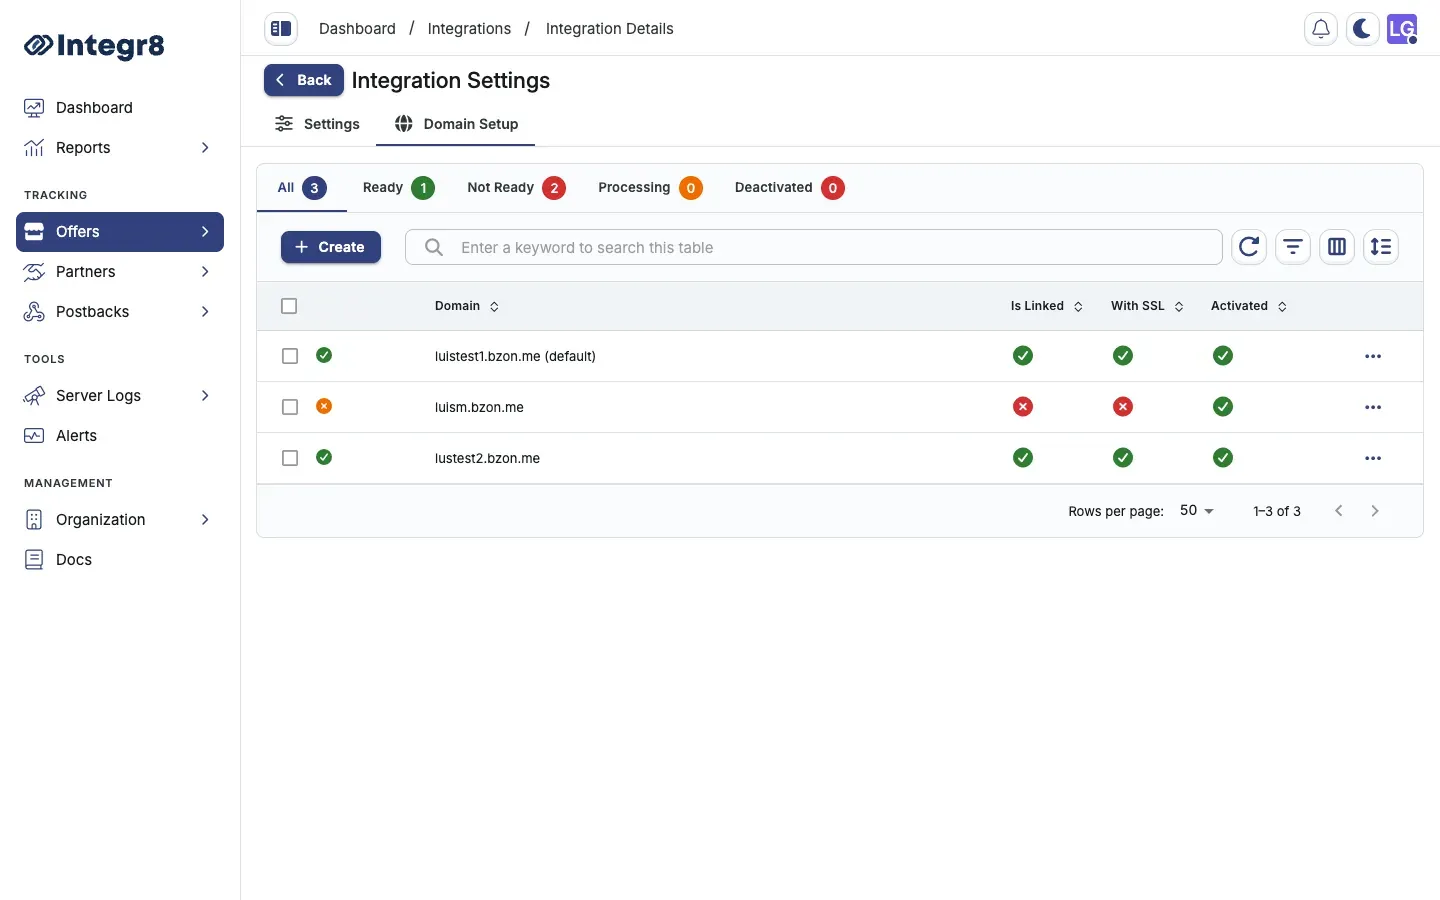
Task: Click the search magnifier icon
Action: coord(434,247)
